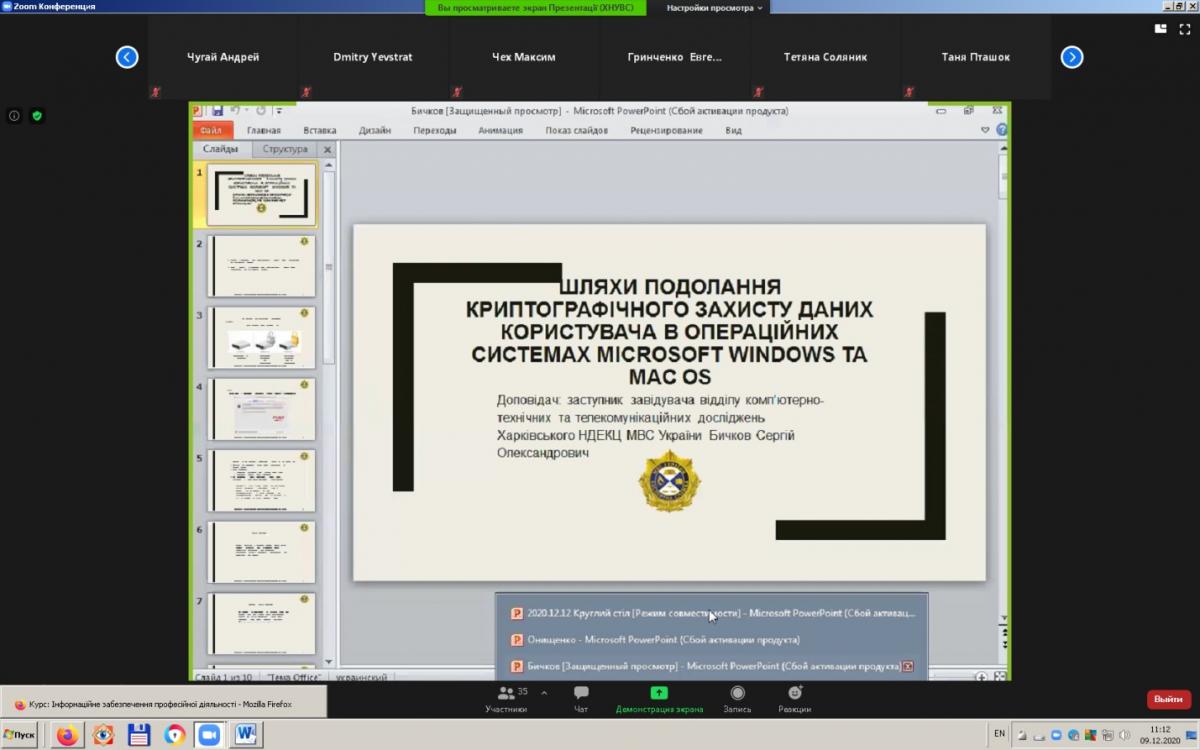Click the Пуск start button
Image resolution: width=1200 pixels, height=750 pixels.
[19, 735]
